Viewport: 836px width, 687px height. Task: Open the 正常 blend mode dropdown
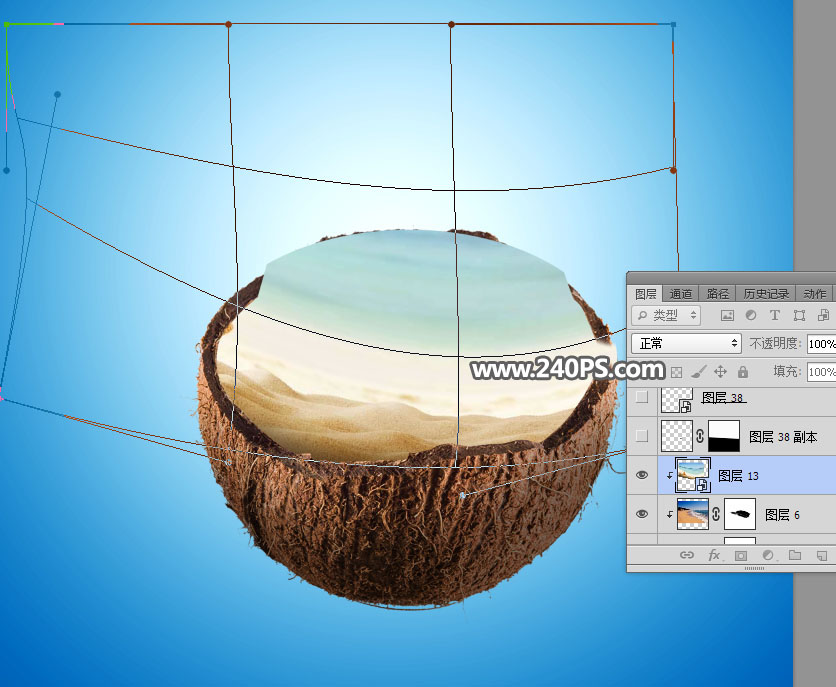click(x=686, y=343)
